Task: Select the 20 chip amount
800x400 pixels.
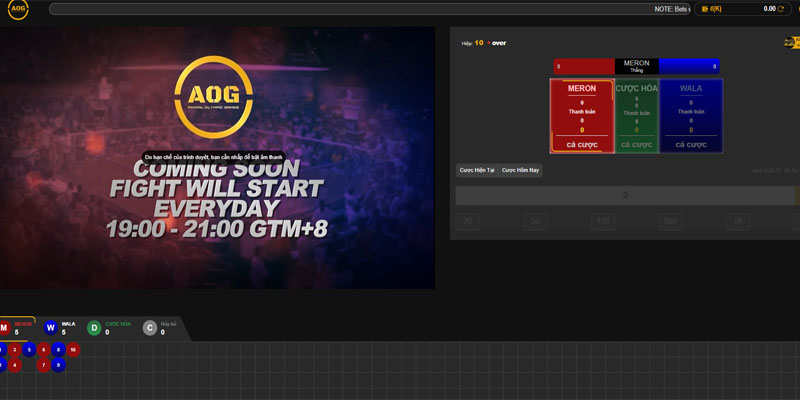Action: pyautogui.click(x=467, y=221)
